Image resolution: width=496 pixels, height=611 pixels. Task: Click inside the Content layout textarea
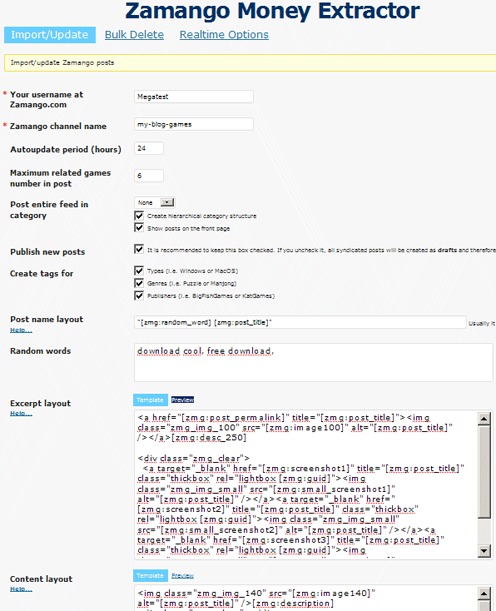point(306,599)
